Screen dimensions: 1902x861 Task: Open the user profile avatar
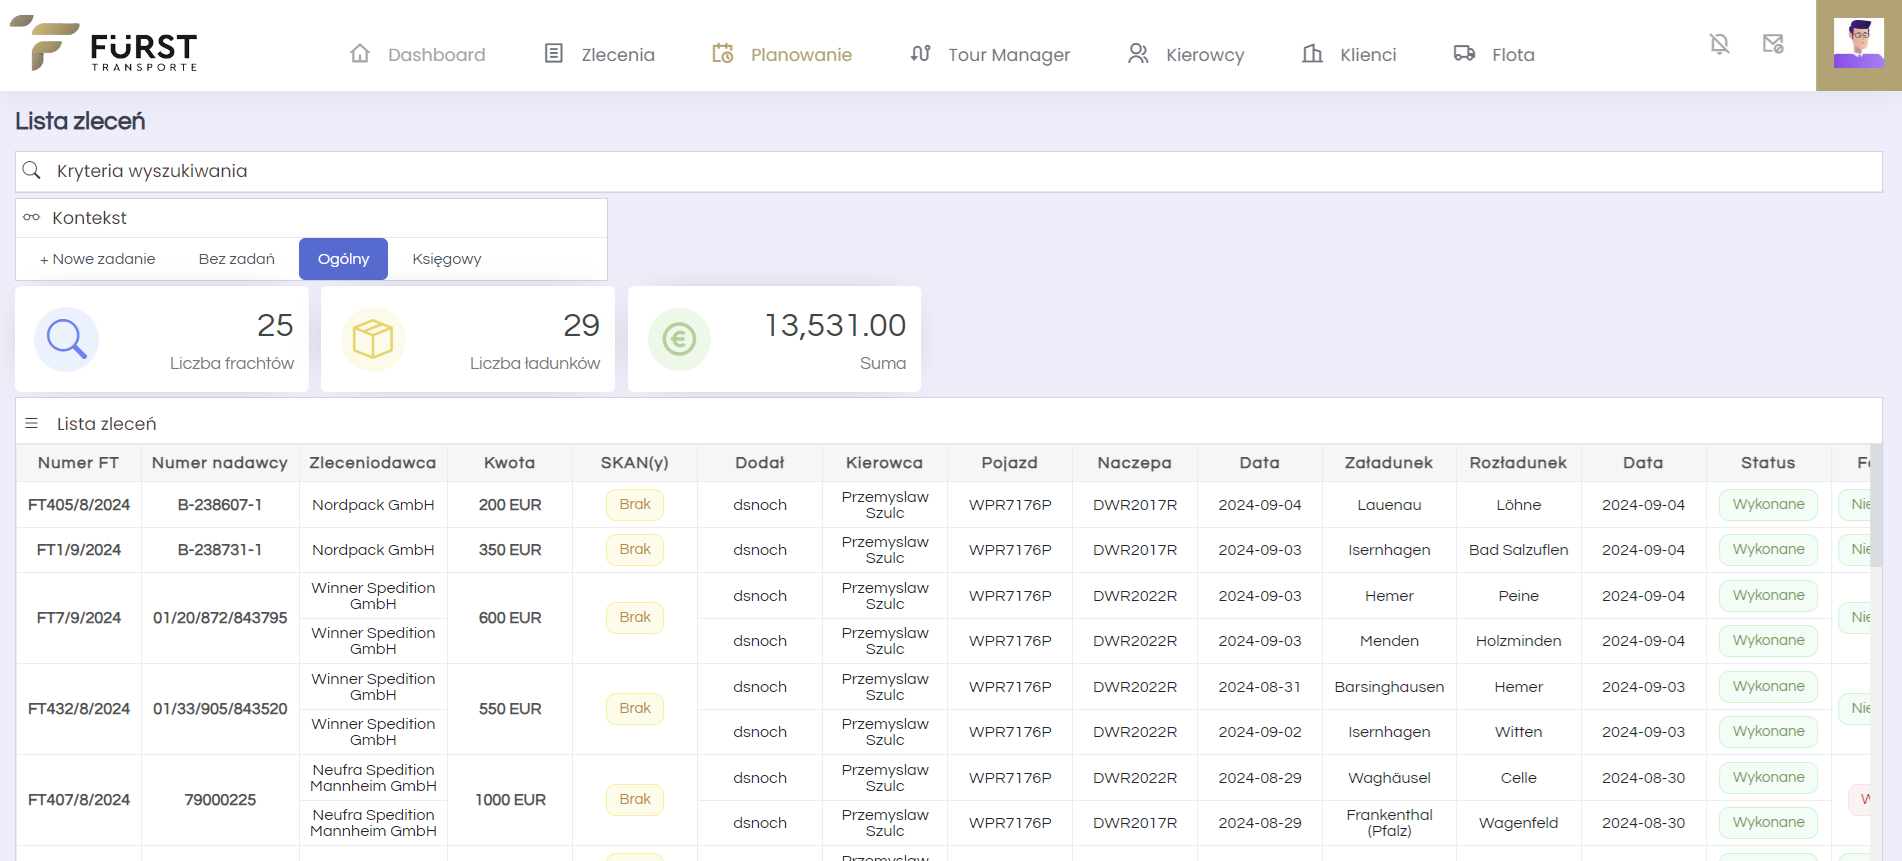(1858, 45)
